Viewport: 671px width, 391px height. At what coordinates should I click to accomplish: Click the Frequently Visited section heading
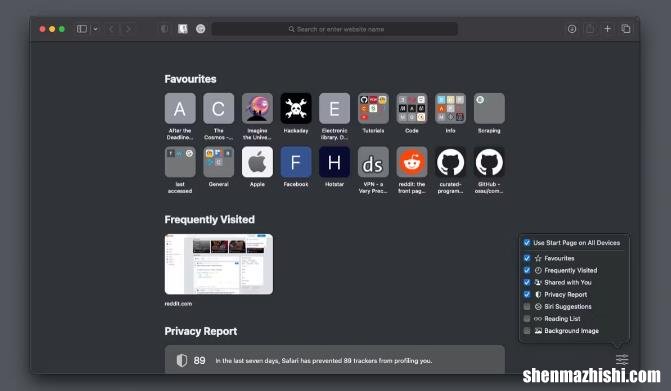210,219
